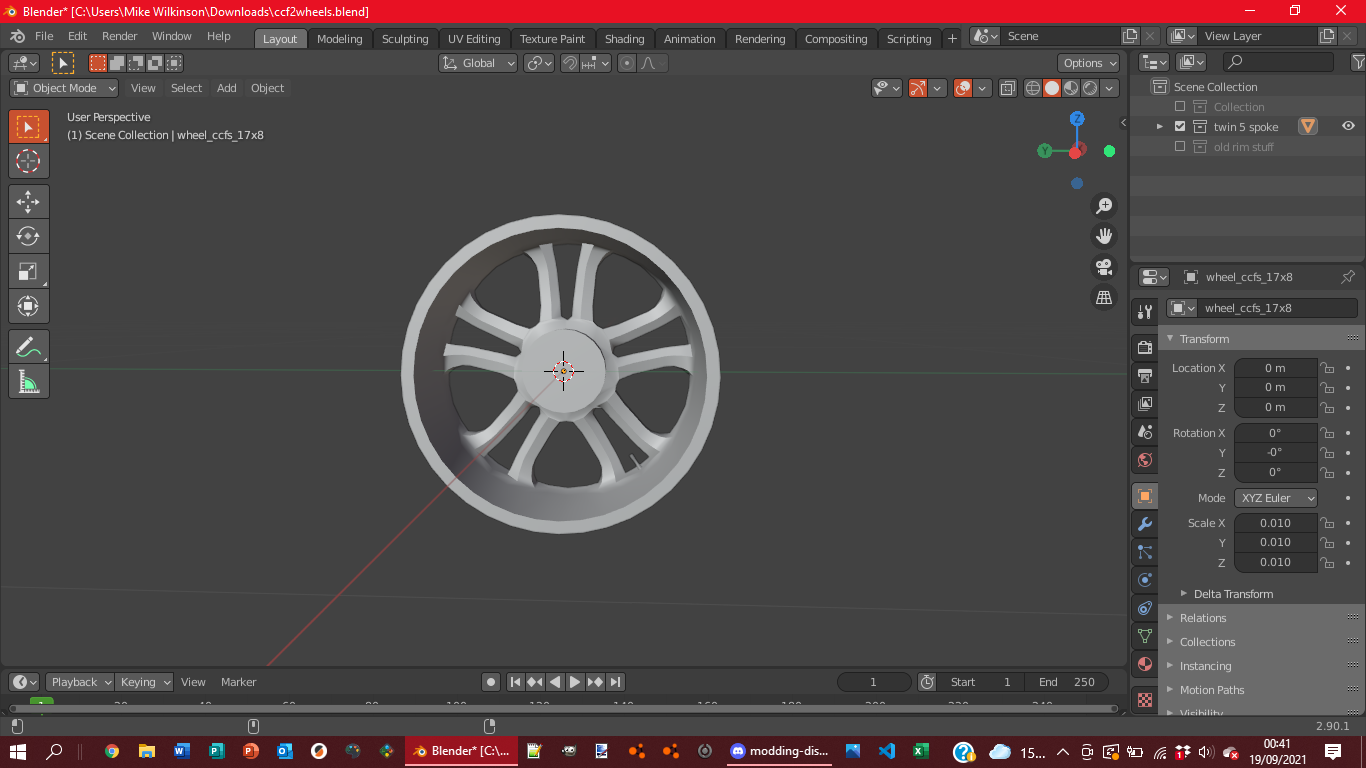The width and height of the screenshot is (1366, 768).
Task: Toggle the camera view icon in viewport
Action: (1104, 267)
